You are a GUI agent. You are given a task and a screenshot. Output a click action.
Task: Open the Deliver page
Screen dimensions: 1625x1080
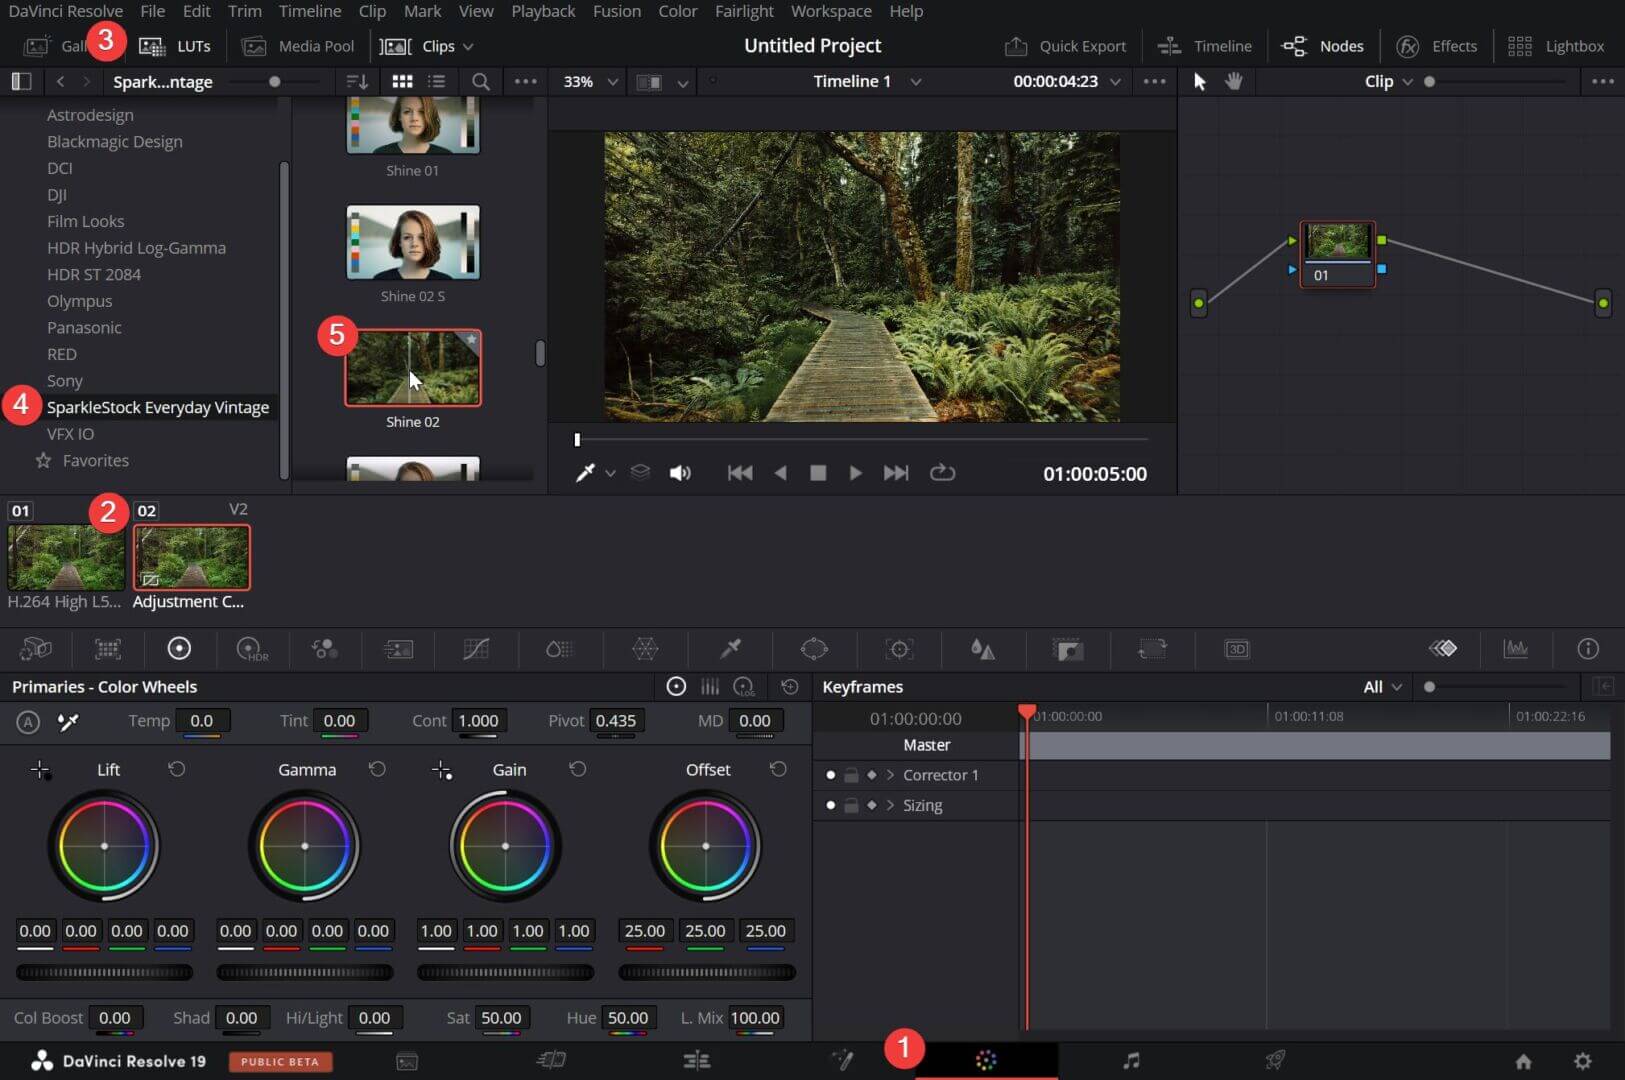1278,1060
